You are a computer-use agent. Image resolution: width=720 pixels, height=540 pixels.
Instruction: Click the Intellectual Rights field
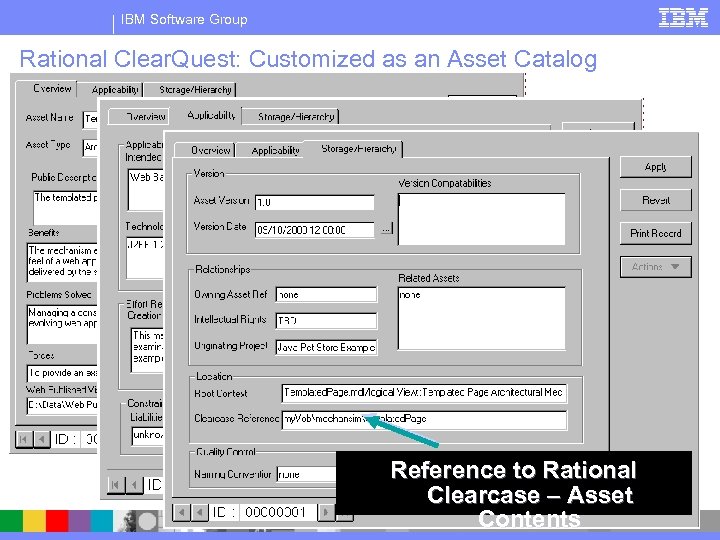click(326, 321)
